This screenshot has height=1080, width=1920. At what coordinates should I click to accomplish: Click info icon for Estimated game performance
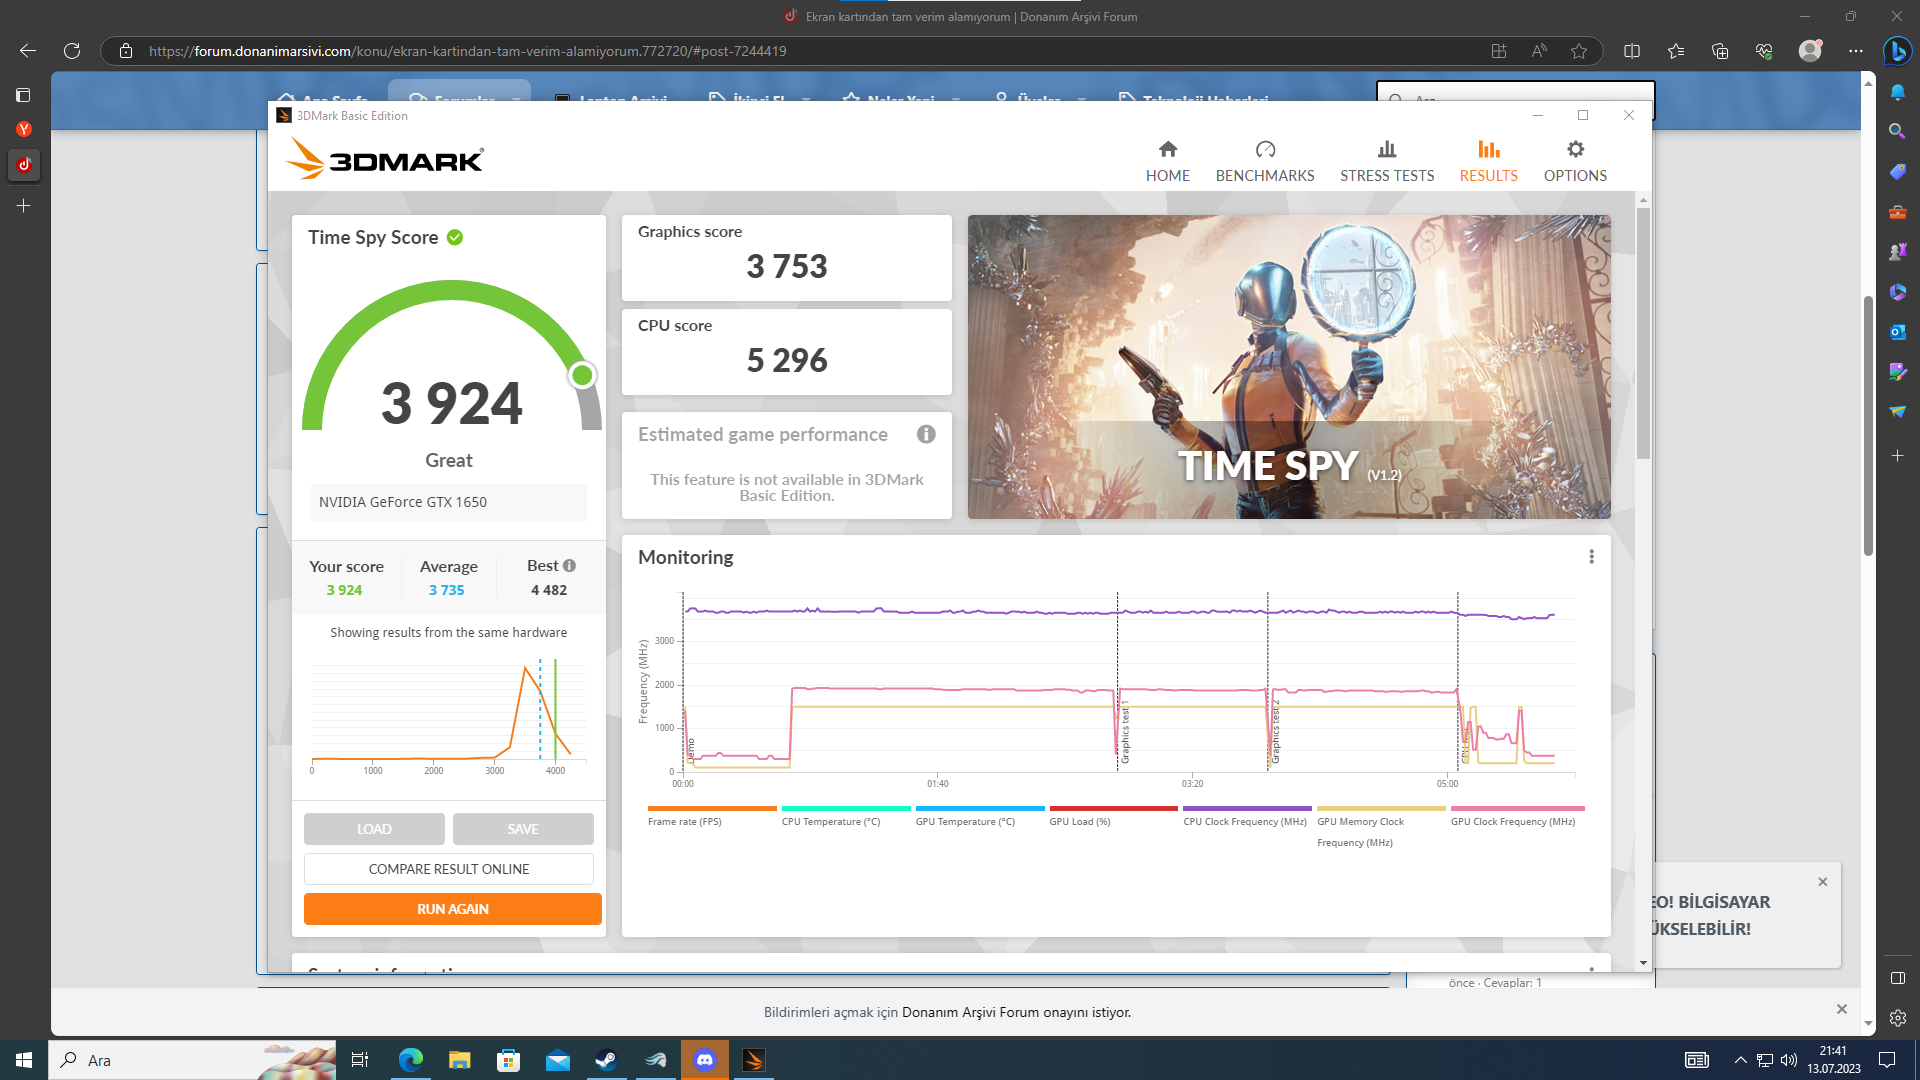926,434
